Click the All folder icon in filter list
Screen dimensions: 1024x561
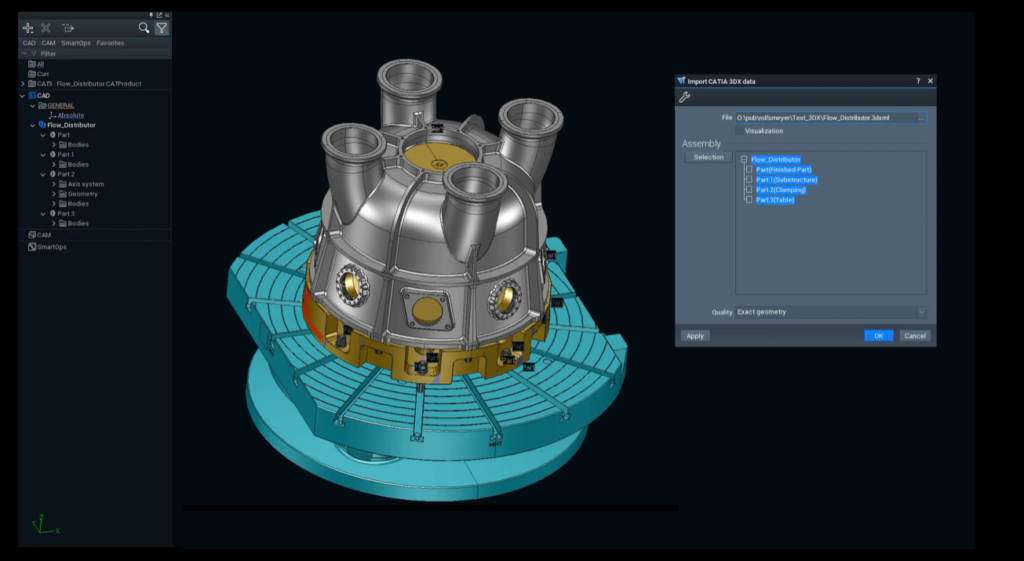point(31,64)
